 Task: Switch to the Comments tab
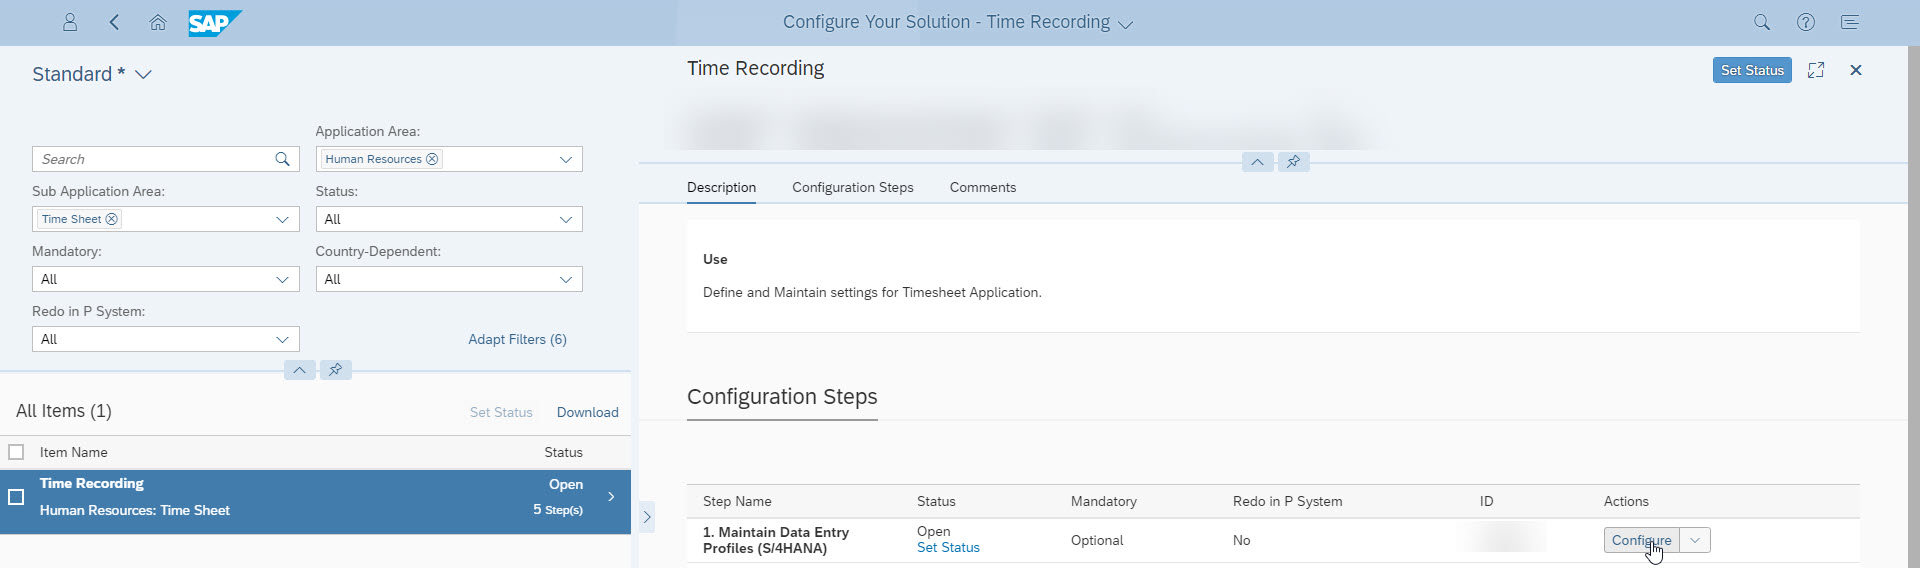point(983,187)
